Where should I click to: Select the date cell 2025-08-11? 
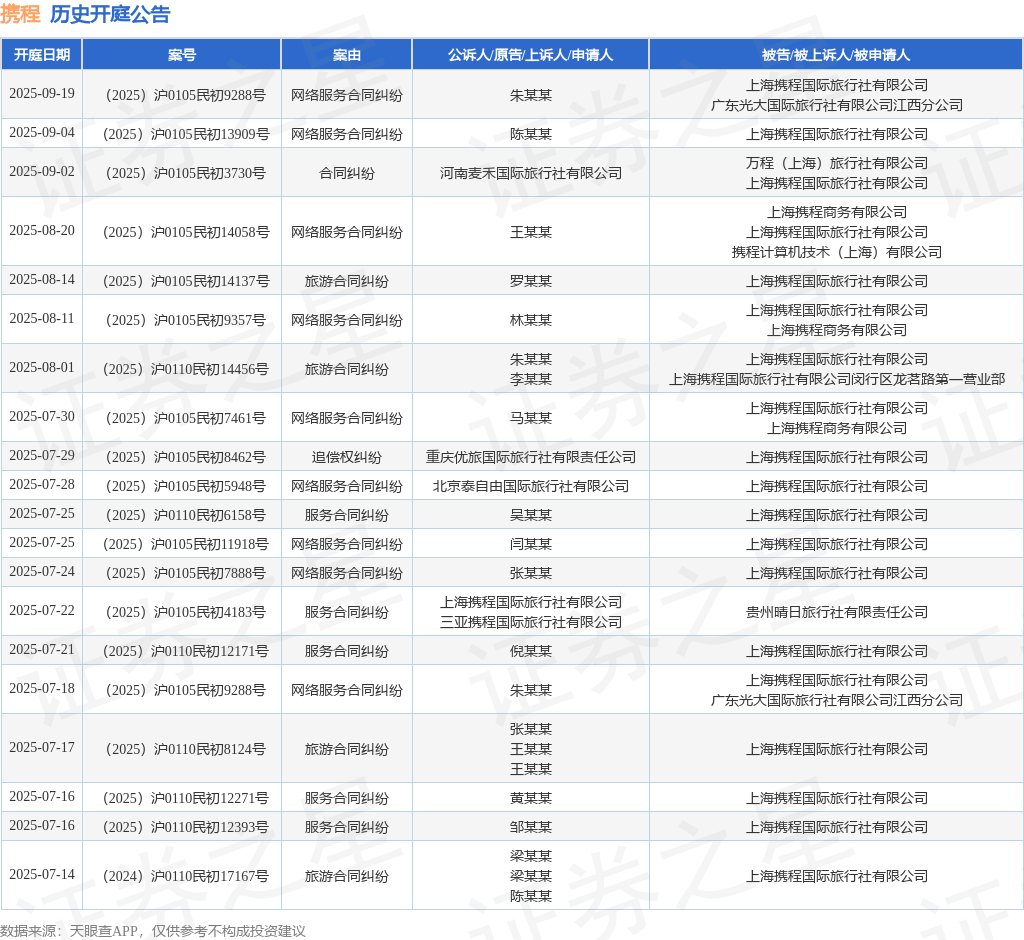tap(42, 319)
